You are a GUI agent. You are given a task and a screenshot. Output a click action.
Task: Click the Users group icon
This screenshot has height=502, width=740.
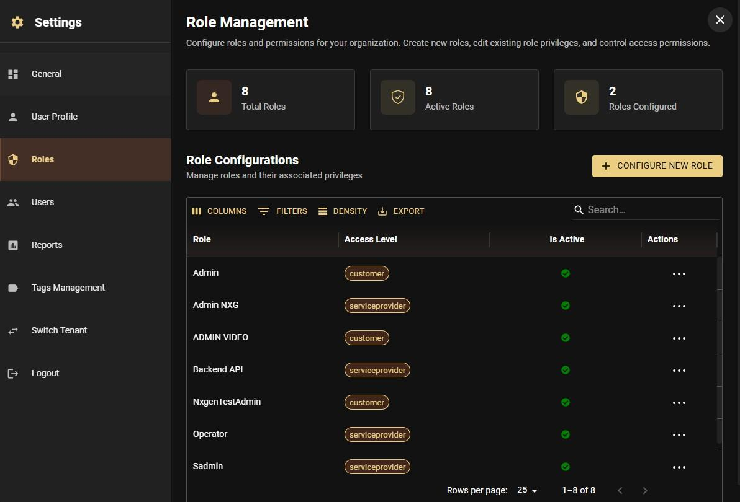click(13, 202)
